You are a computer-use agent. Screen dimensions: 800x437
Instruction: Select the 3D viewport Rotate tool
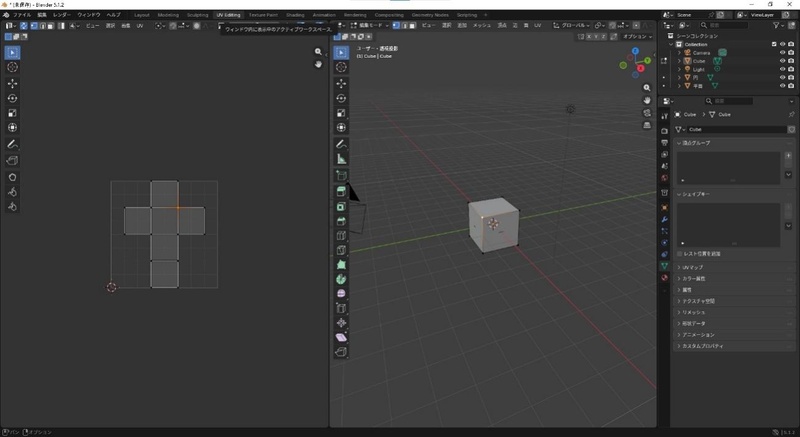tap(341, 98)
